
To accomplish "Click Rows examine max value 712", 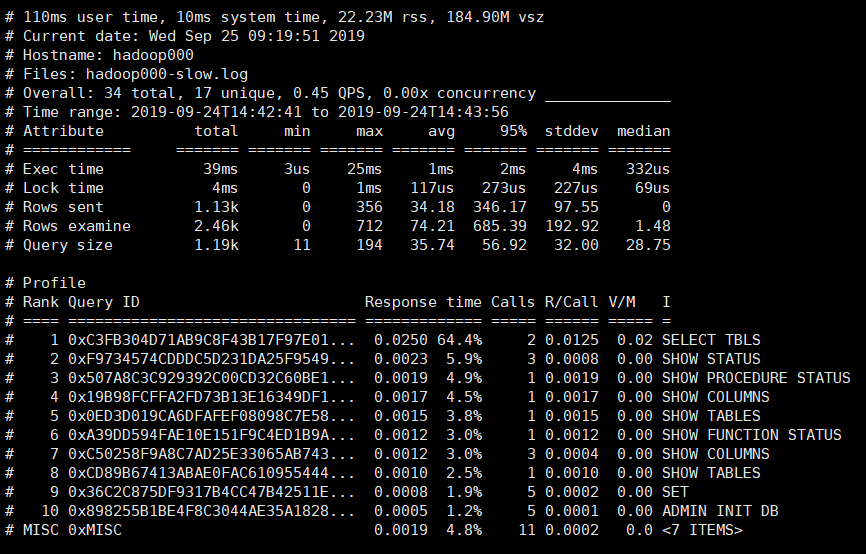I will [369, 226].
